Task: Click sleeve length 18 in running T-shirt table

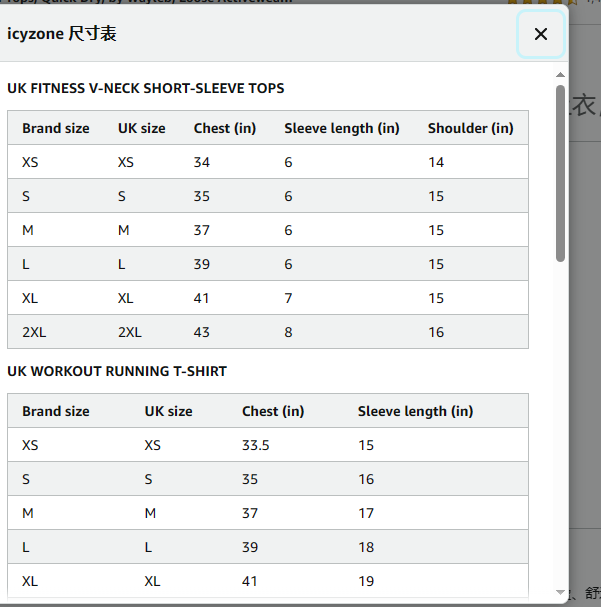Action: [x=366, y=547]
